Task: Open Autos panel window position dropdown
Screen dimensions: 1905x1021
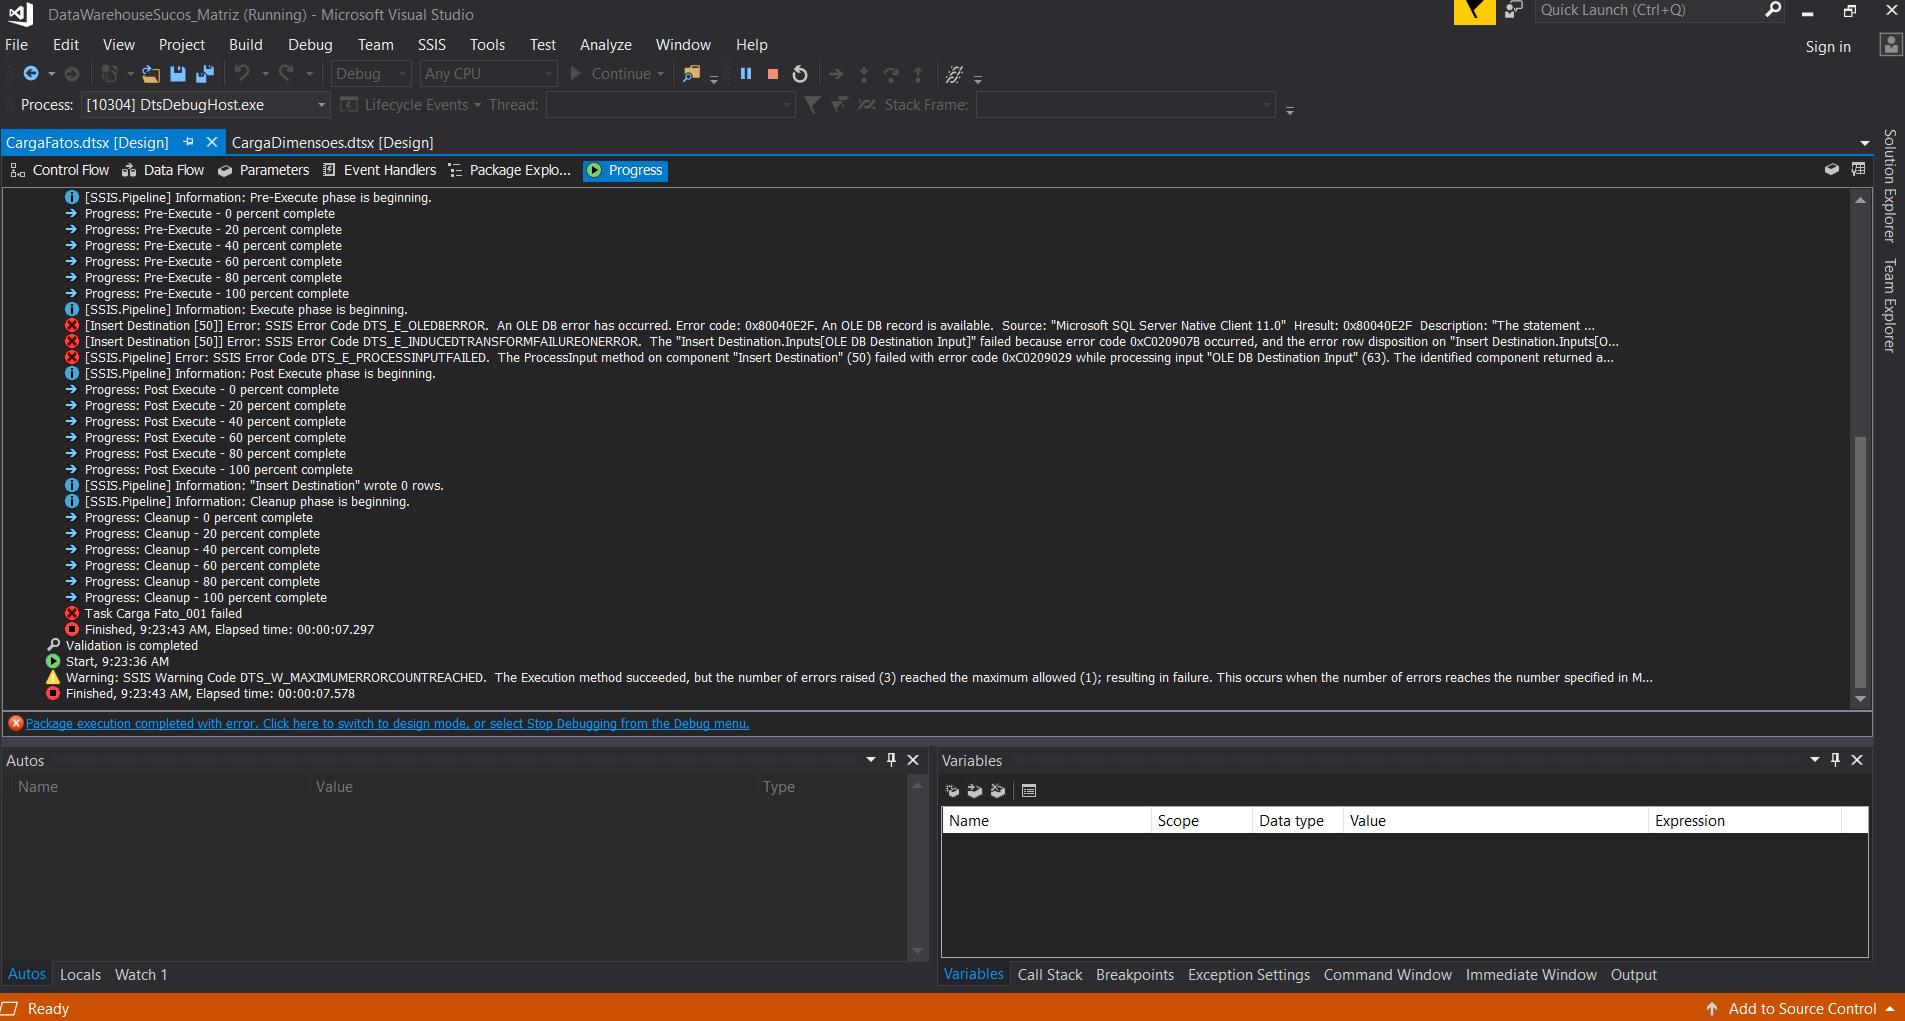Action: [870, 760]
